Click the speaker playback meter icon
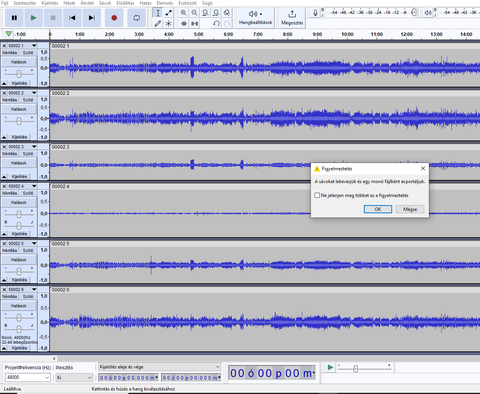The image size is (480, 394). 428,13
